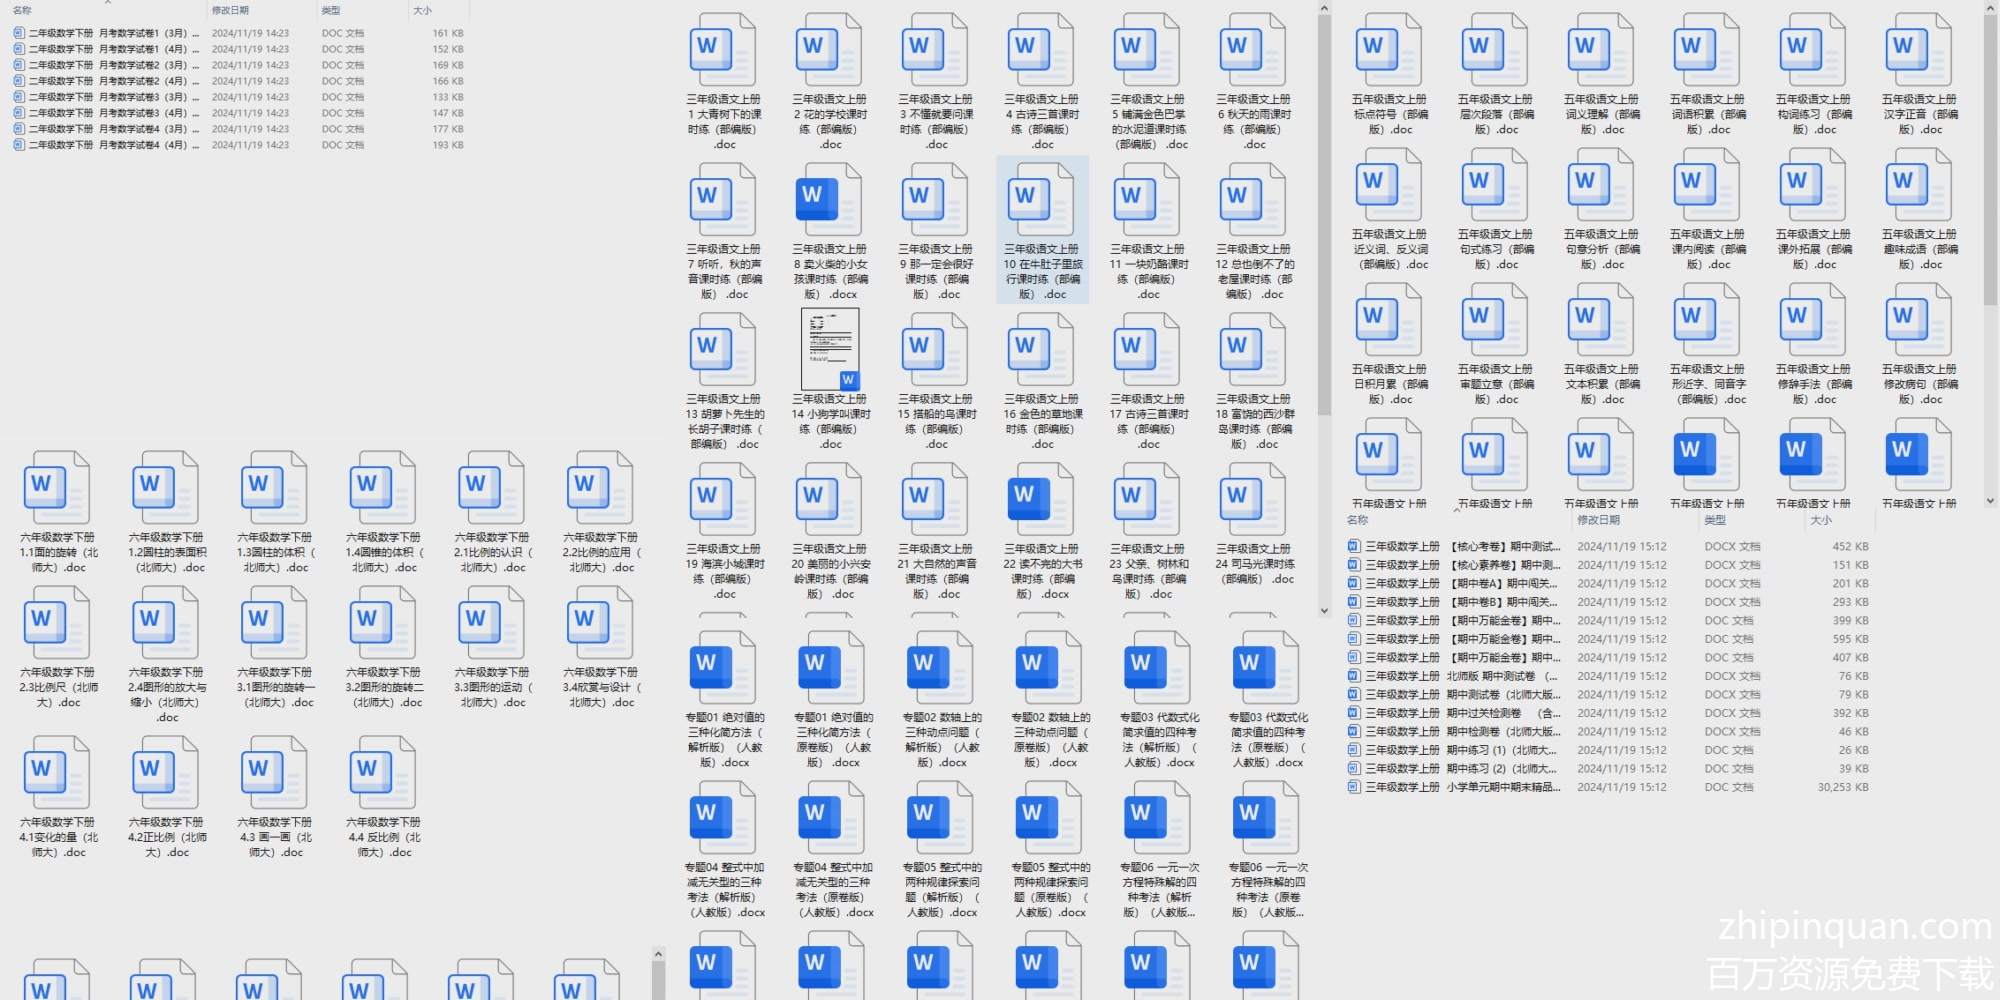Sort 二年级数学下册 list by 大小 column
This screenshot has width=2000, height=1000.
423,10
